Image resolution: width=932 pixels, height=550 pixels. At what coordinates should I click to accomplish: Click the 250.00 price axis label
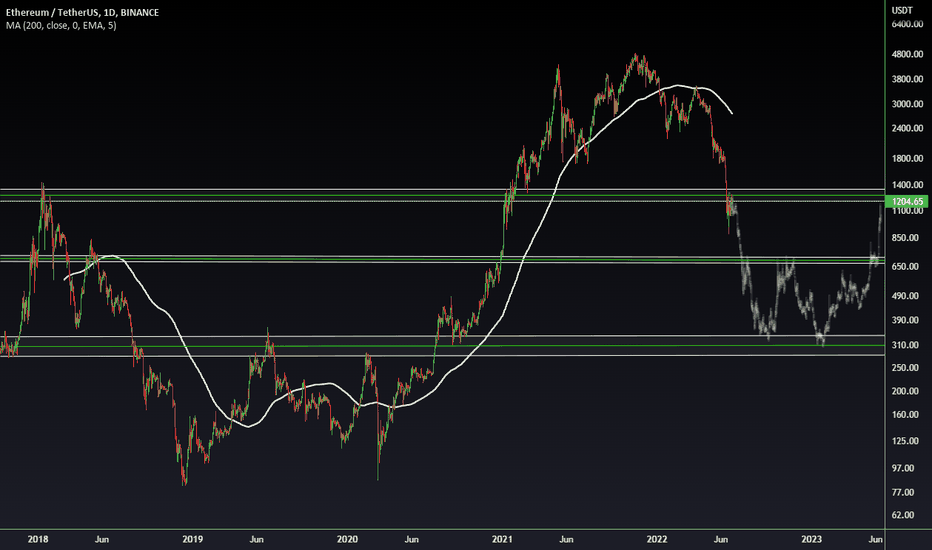coord(907,368)
